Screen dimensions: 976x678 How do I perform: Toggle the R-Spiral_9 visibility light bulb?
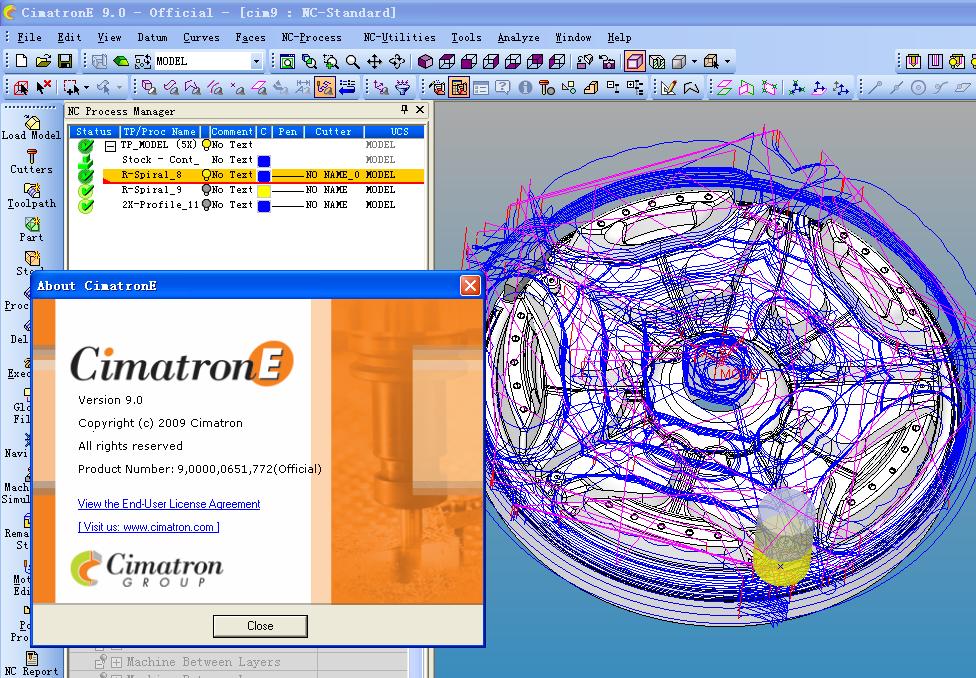pyautogui.click(x=206, y=190)
